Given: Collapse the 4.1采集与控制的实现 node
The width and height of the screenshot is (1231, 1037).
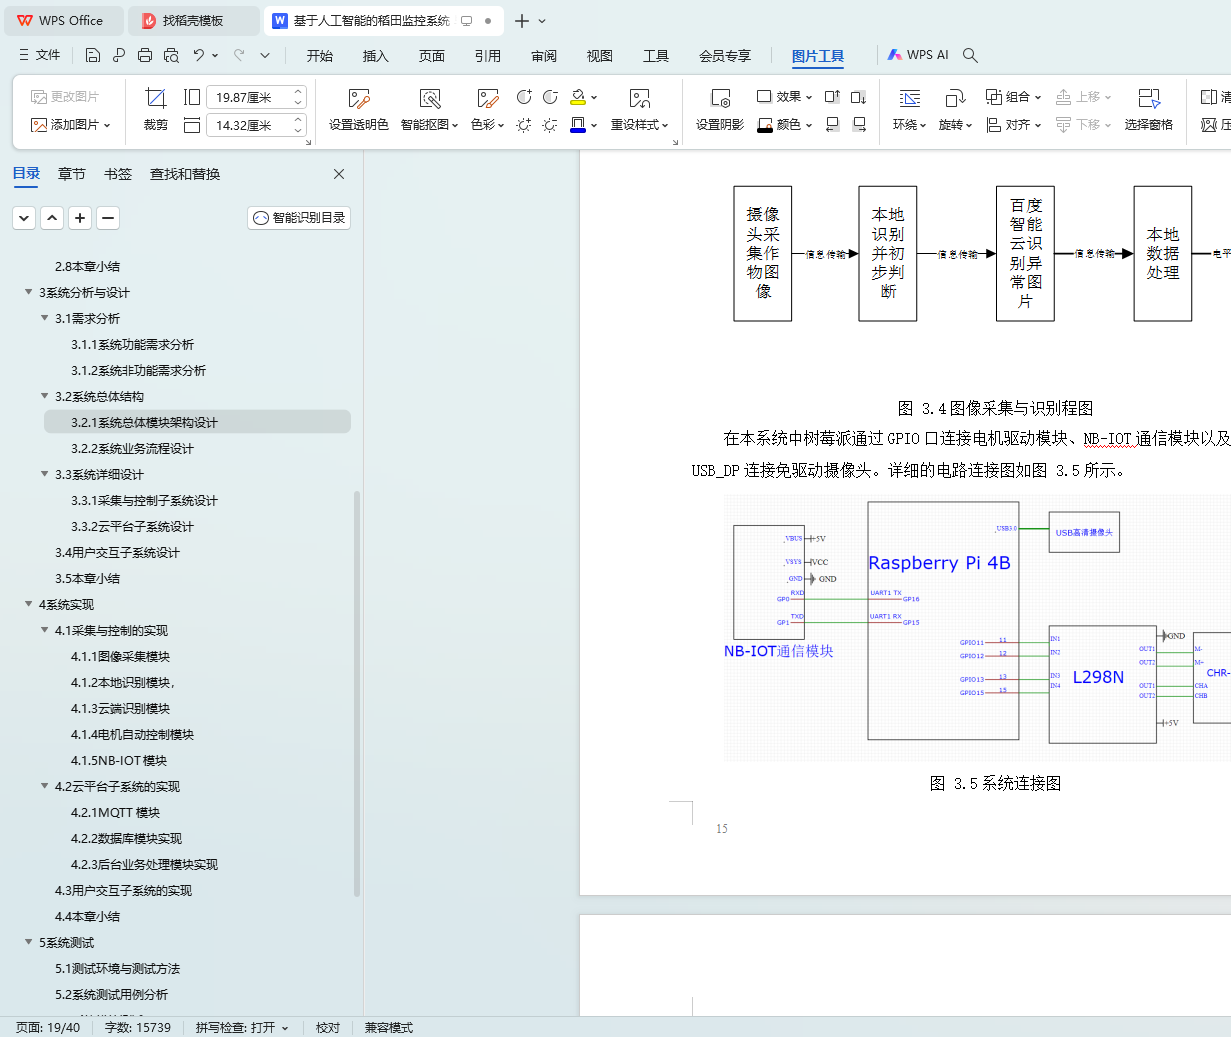Looking at the screenshot, I should [44, 630].
